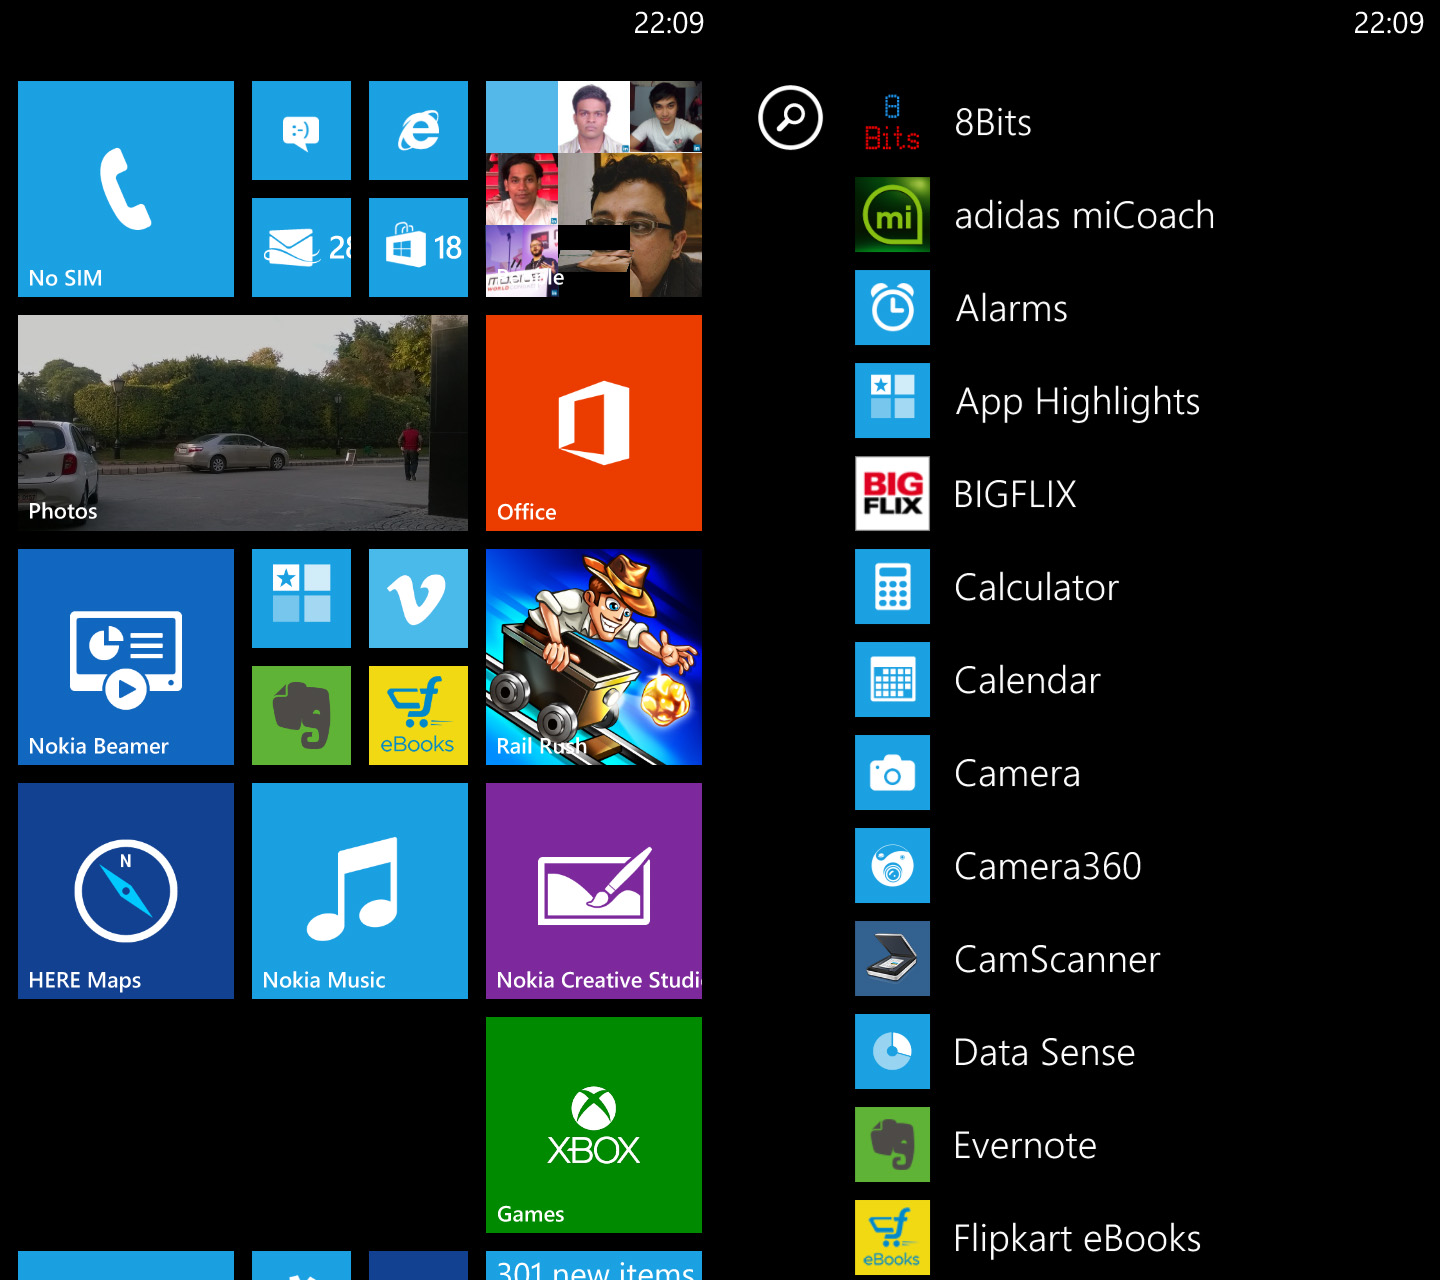
Task: Tap the Flipkart eBooks text label
Action: point(1078,1239)
